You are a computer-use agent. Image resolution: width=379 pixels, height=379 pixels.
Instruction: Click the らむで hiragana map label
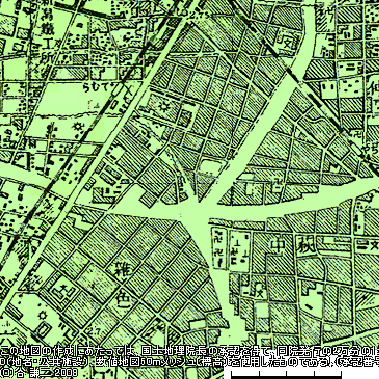click(x=99, y=89)
